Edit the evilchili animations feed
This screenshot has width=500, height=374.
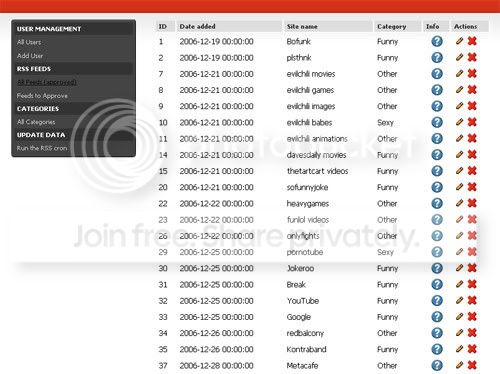pyautogui.click(x=459, y=138)
